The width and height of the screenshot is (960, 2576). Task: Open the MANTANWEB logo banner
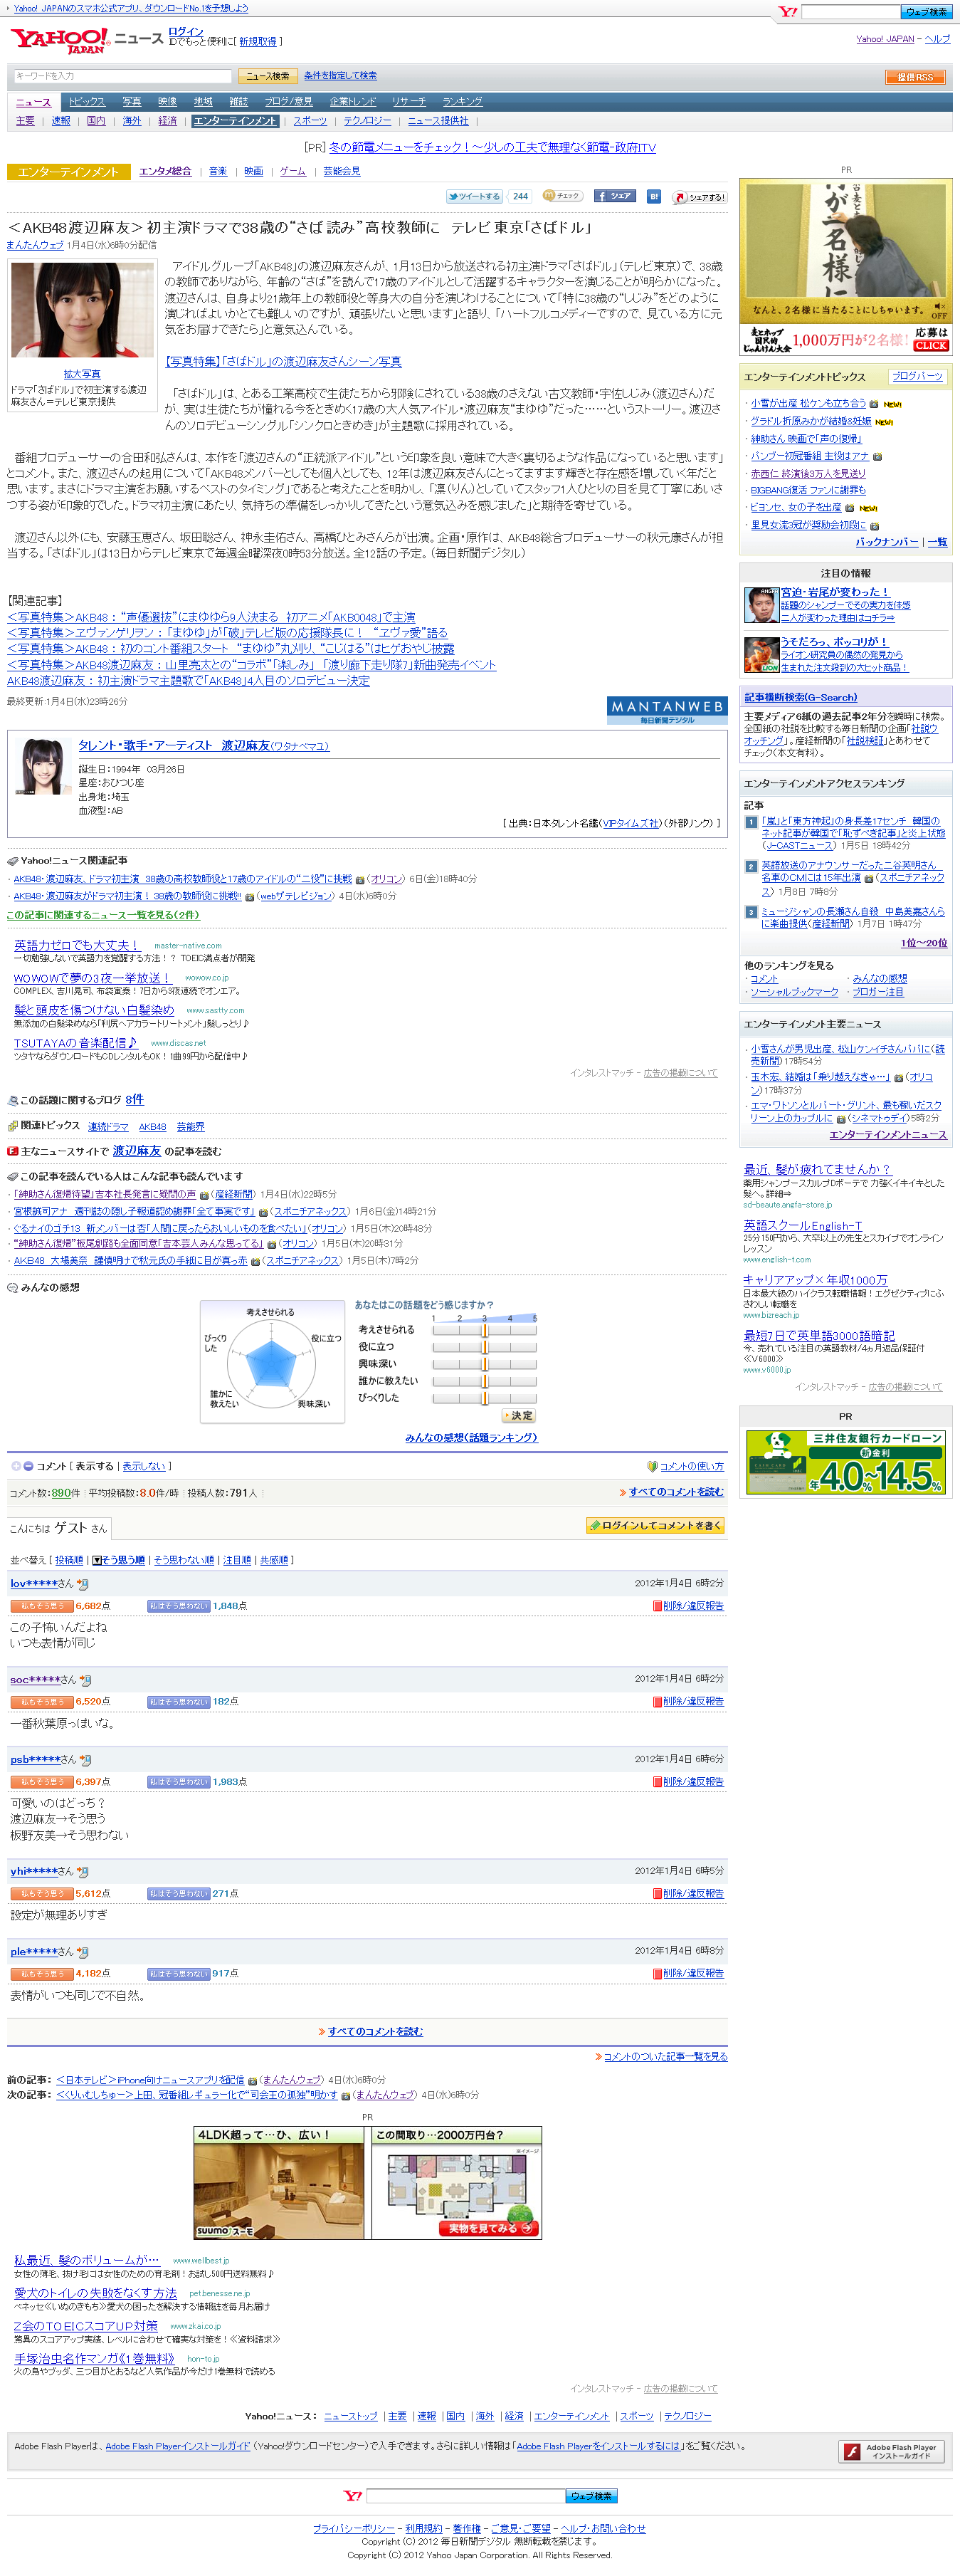point(667,710)
